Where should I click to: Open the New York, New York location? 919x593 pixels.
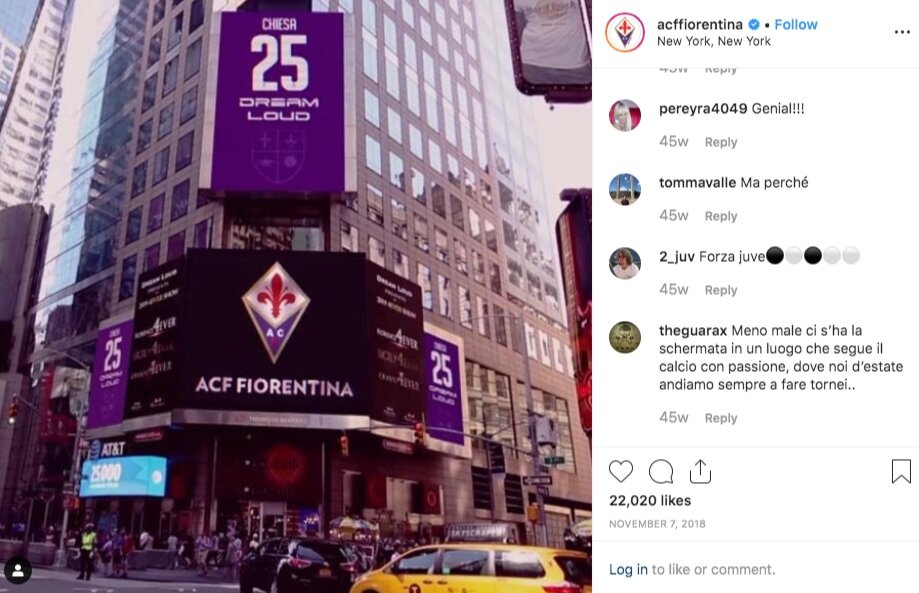[713, 41]
